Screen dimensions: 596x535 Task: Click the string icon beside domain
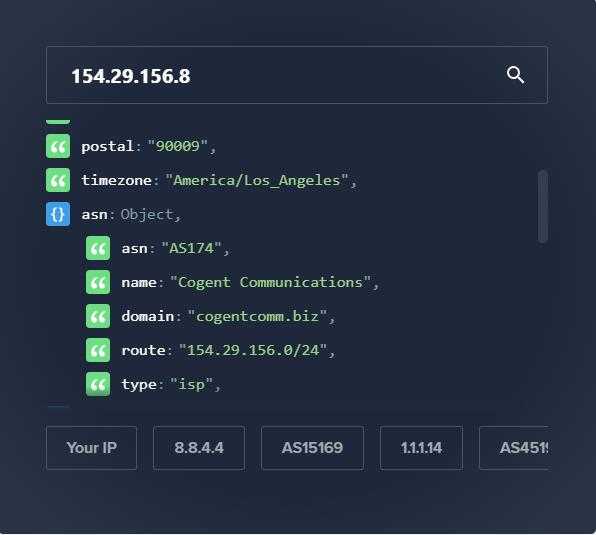(x=98, y=316)
